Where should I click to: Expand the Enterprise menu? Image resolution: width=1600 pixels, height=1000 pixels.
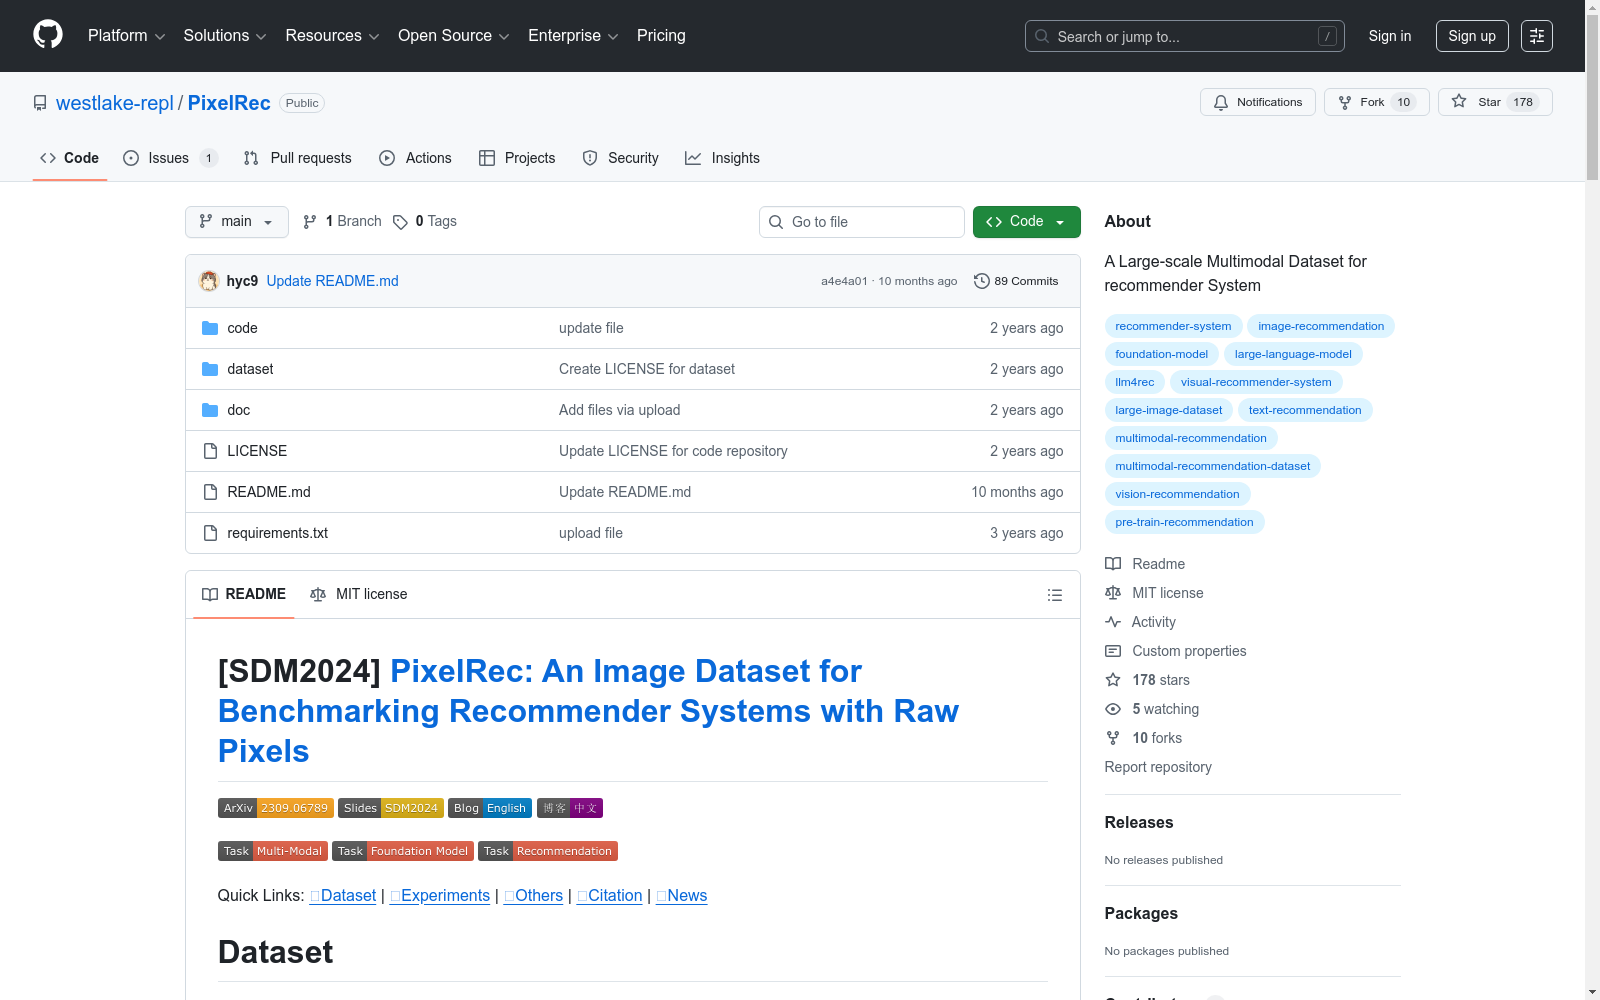pos(573,36)
